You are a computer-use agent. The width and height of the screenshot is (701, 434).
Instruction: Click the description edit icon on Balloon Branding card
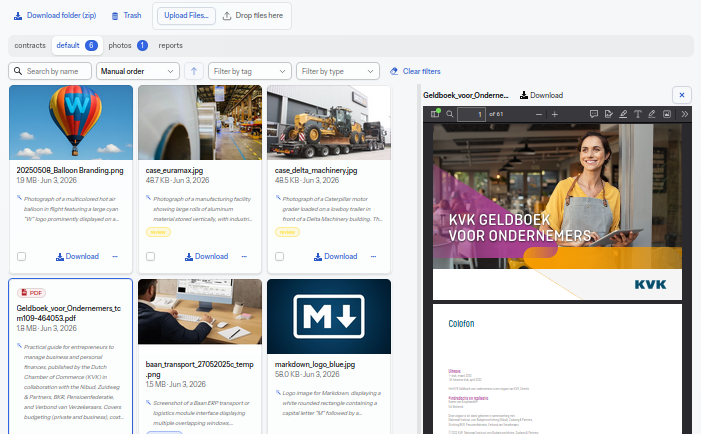click(19, 198)
